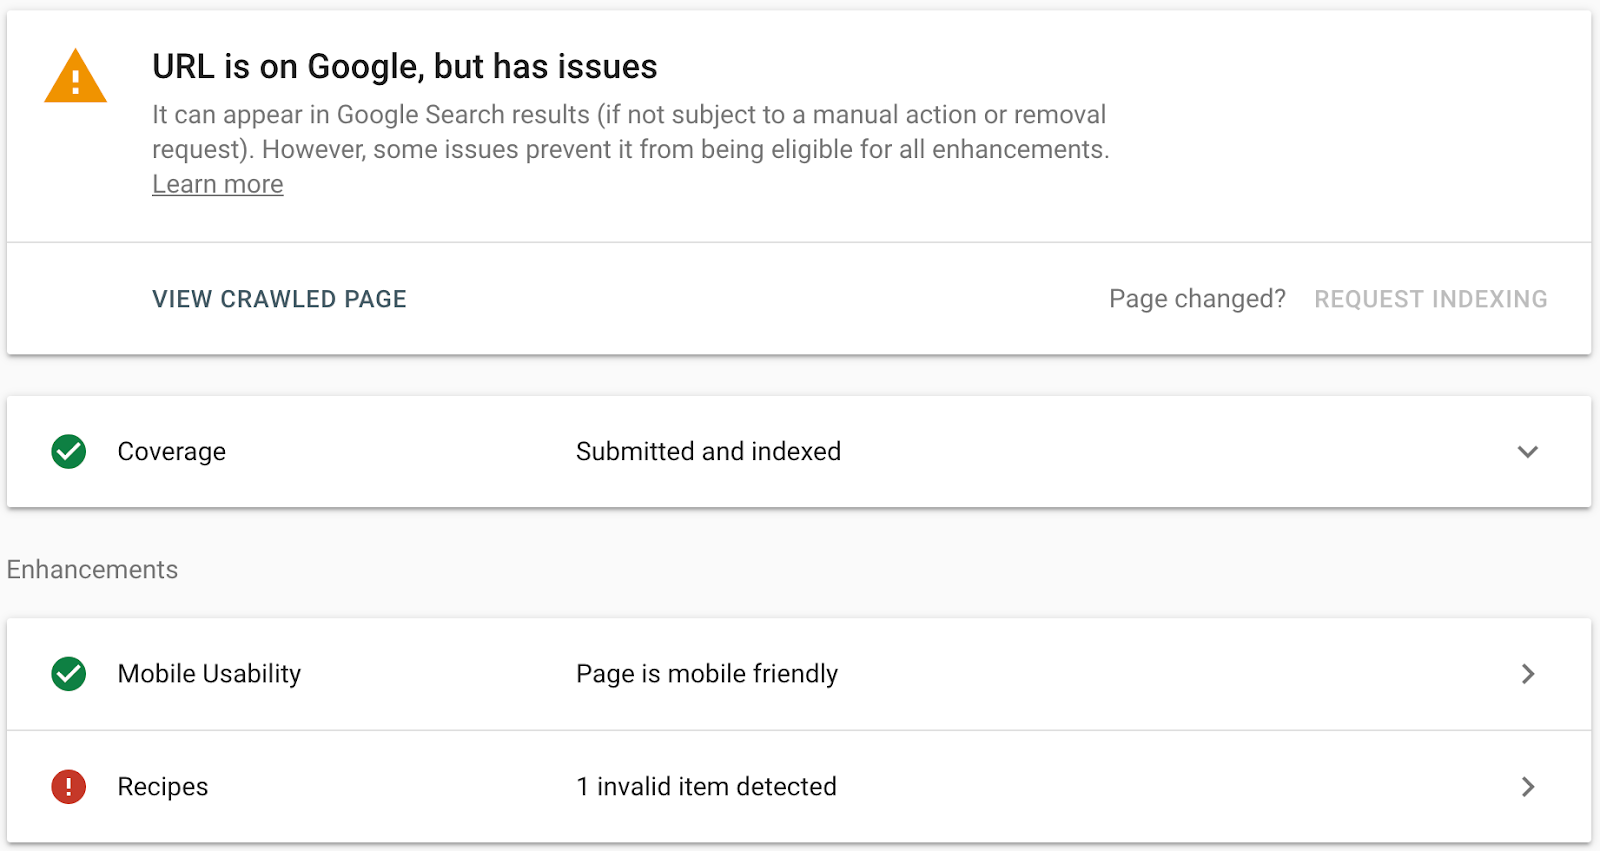Image resolution: width=1600 pixels, height=851 pixels.
Task: Expand the Recipes enhancement details
Action: (1528, 787)
